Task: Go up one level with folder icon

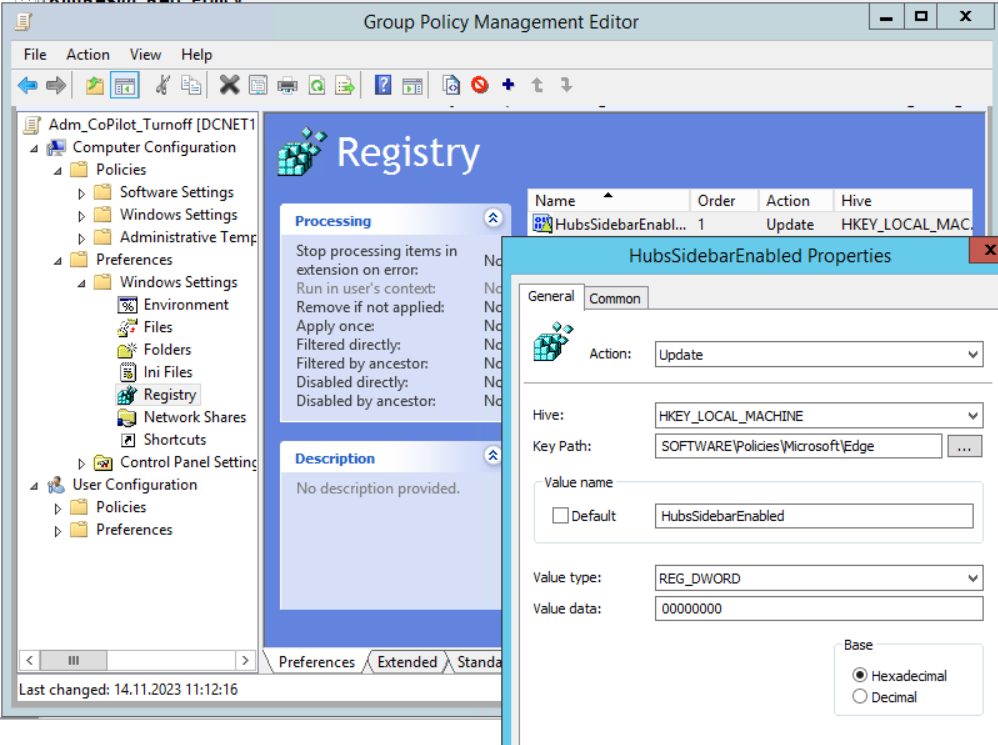Action: coord(95,85)
